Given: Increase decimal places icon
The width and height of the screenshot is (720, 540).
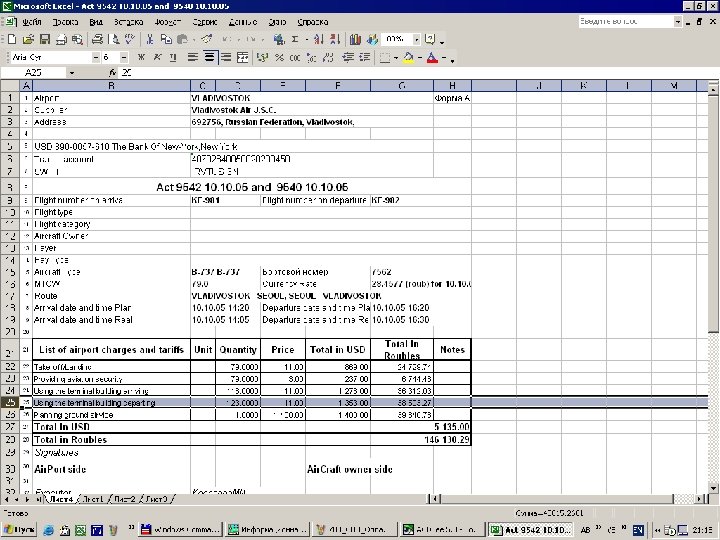Looking at the screenshot, I should 311,57.
